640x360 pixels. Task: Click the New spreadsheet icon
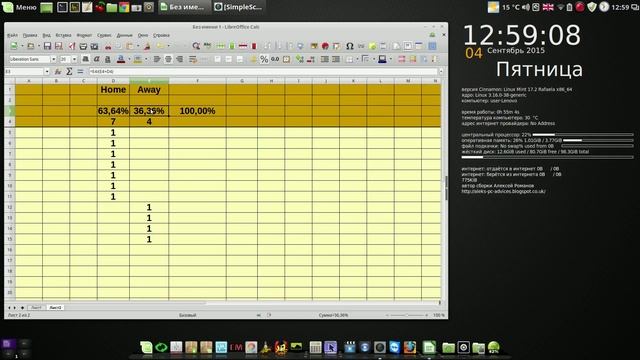click(x=14, y=46)
